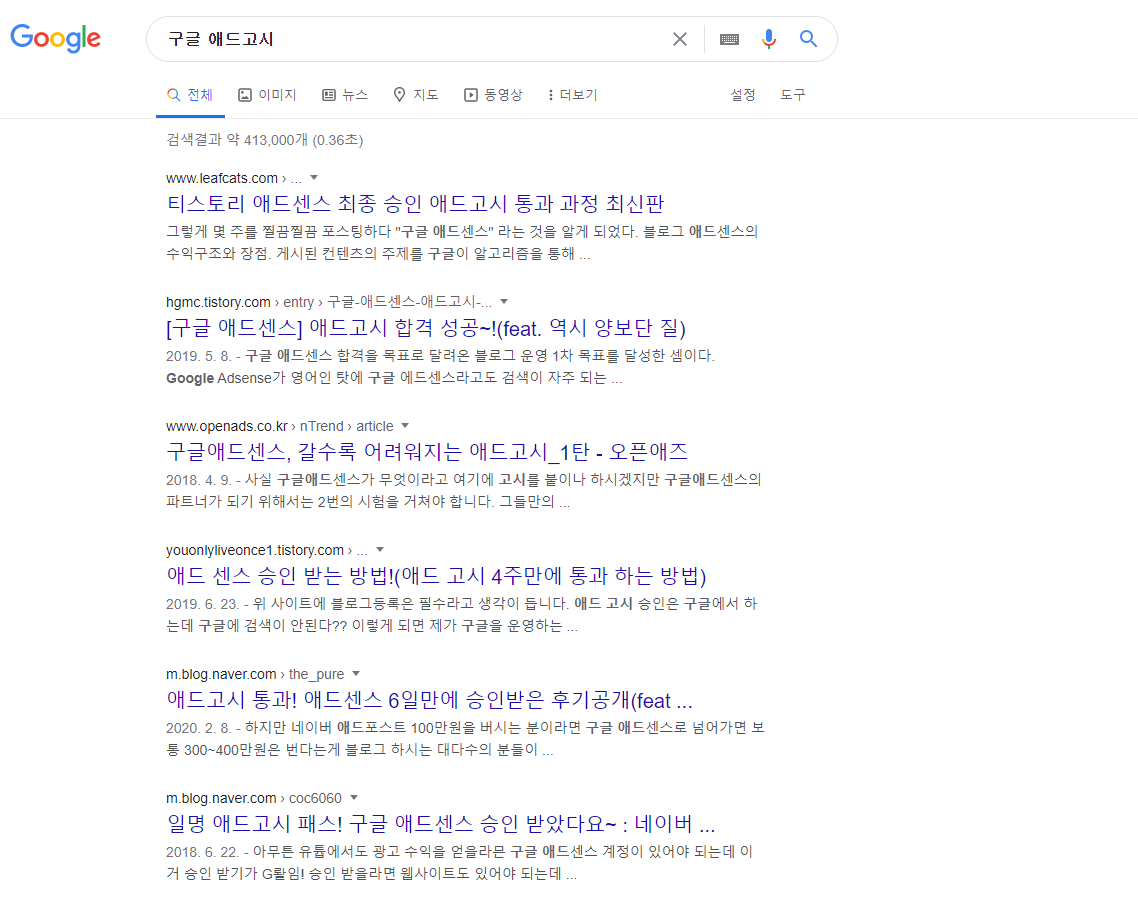Expand dropdown arrow next to youonlyliveonce1.tistory.com
1138x910 pixels.
(380, 550)
